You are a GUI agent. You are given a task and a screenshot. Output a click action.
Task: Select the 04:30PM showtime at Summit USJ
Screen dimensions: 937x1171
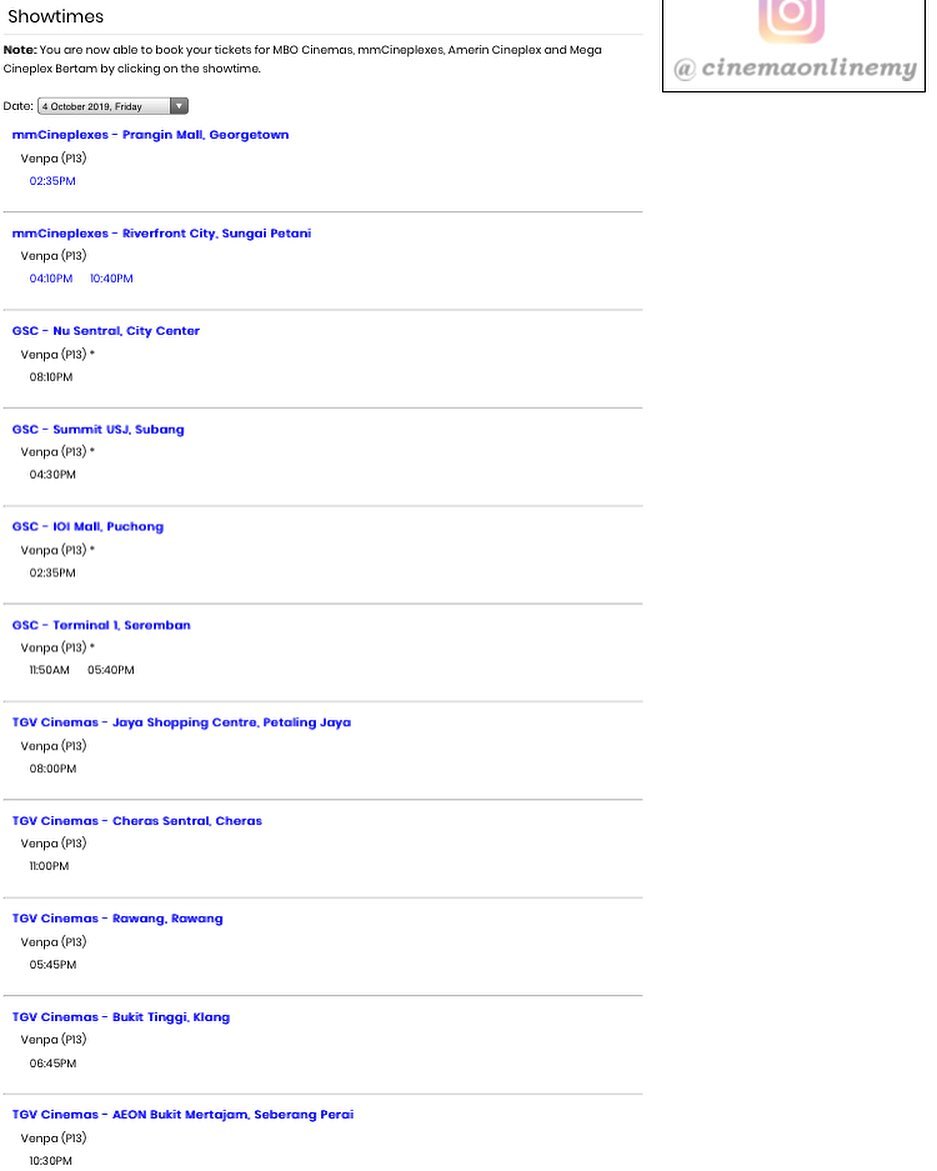pyautogui.click(x=52, y=474)
